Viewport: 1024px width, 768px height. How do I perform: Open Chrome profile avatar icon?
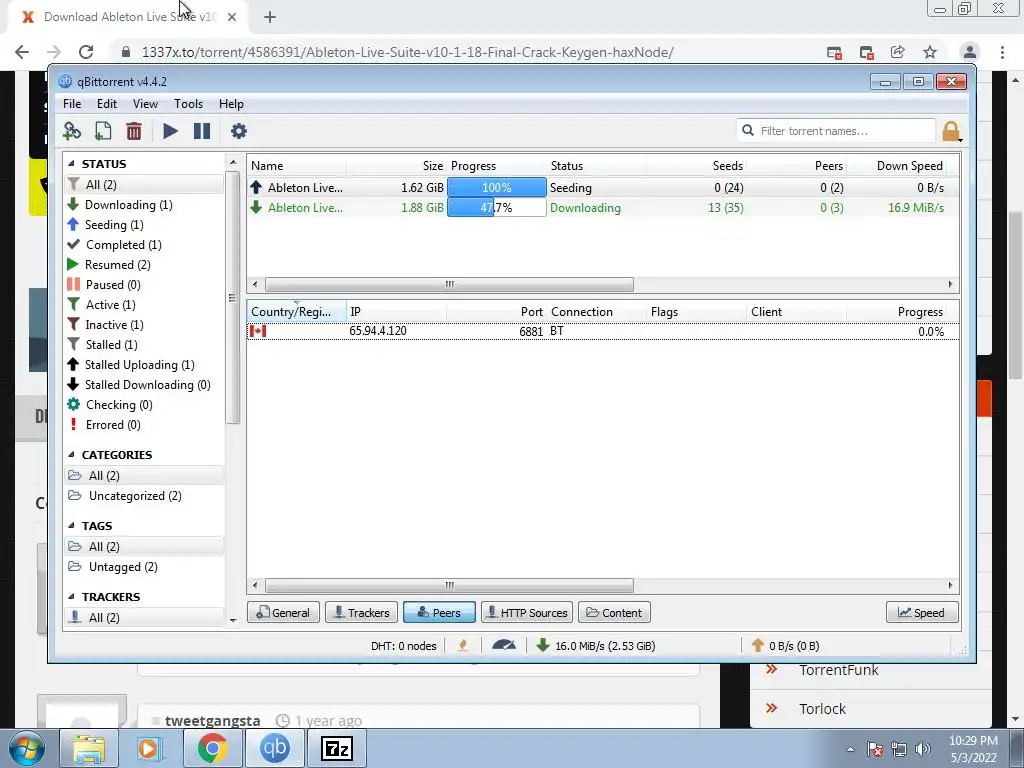pos(970,52)
